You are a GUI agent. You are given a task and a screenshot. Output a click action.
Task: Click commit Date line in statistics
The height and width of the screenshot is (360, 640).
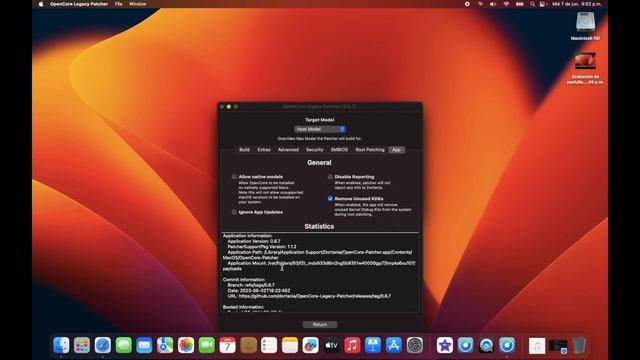[259, 291]
